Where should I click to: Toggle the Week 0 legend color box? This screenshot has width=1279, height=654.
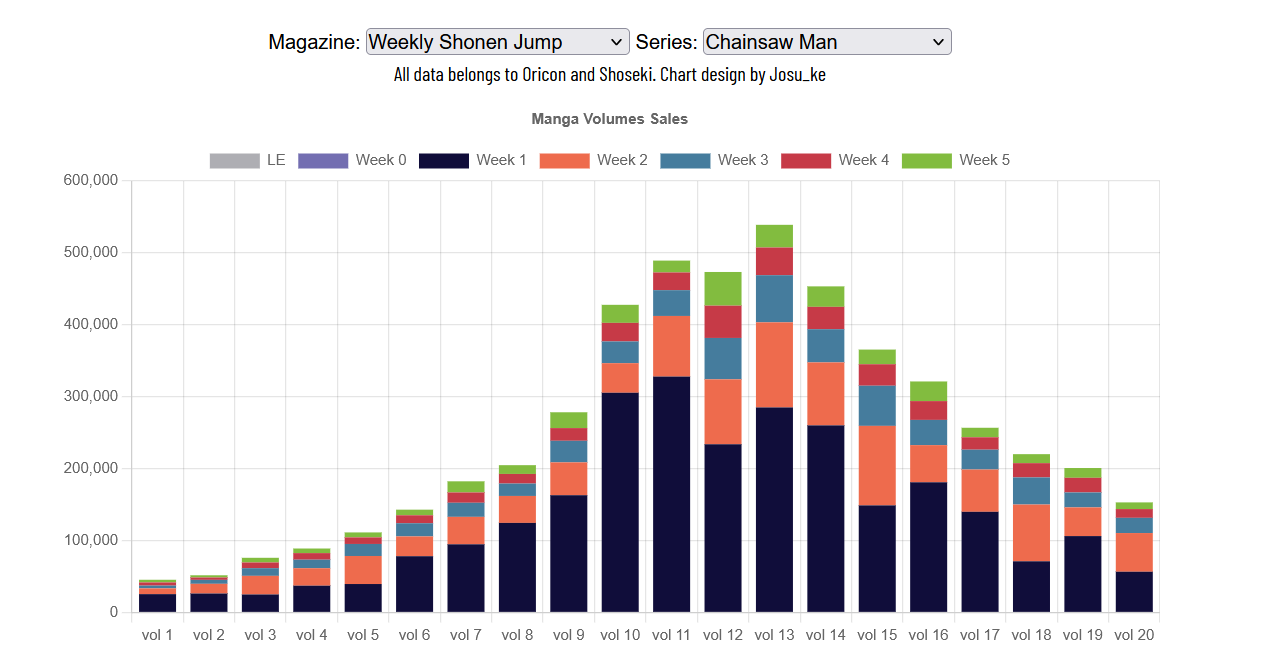tap(323, 160)
